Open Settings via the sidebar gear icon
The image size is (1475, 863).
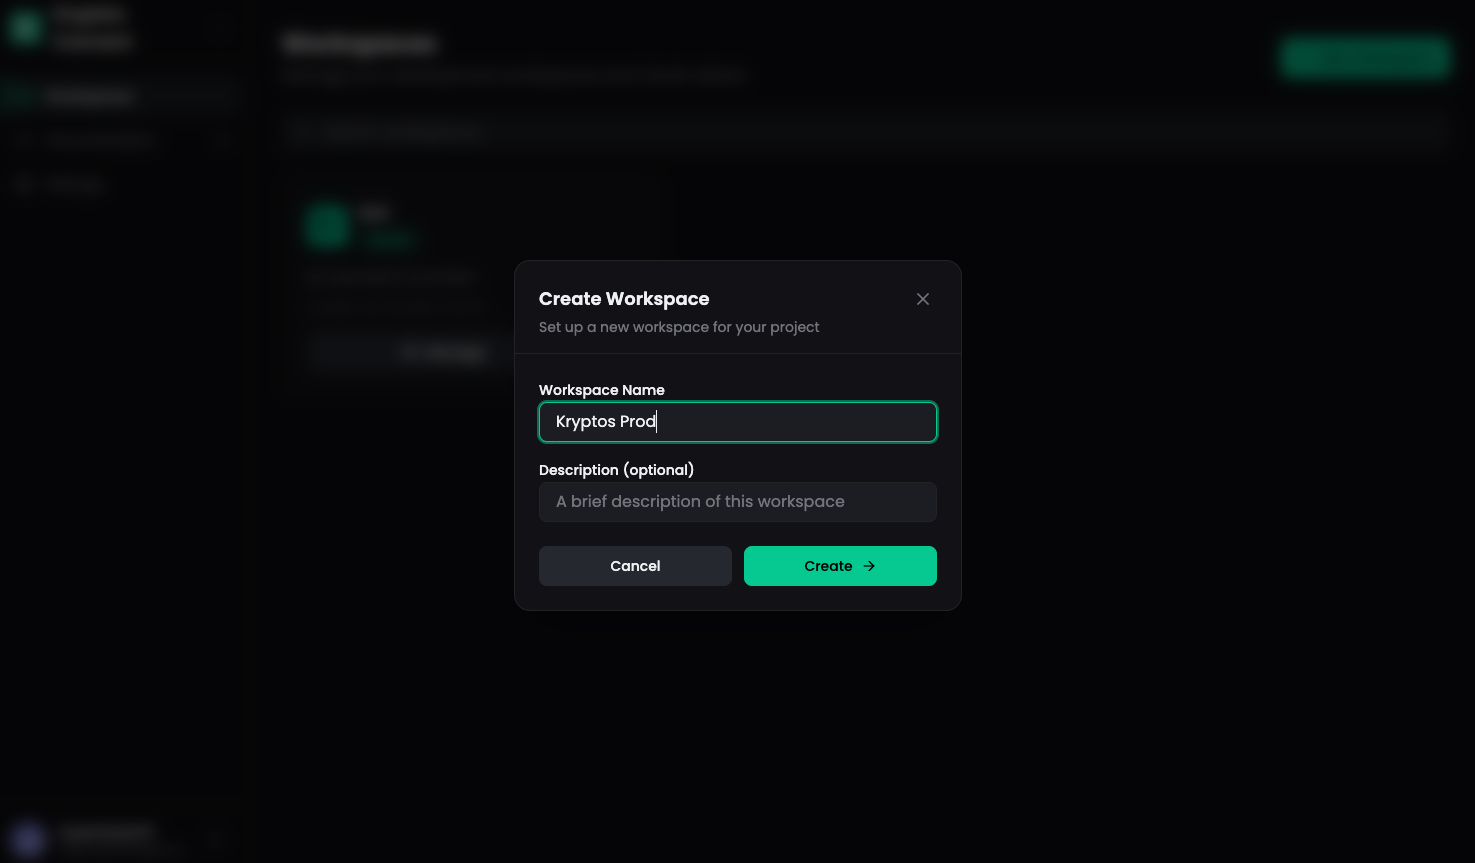tap(25, 184)
